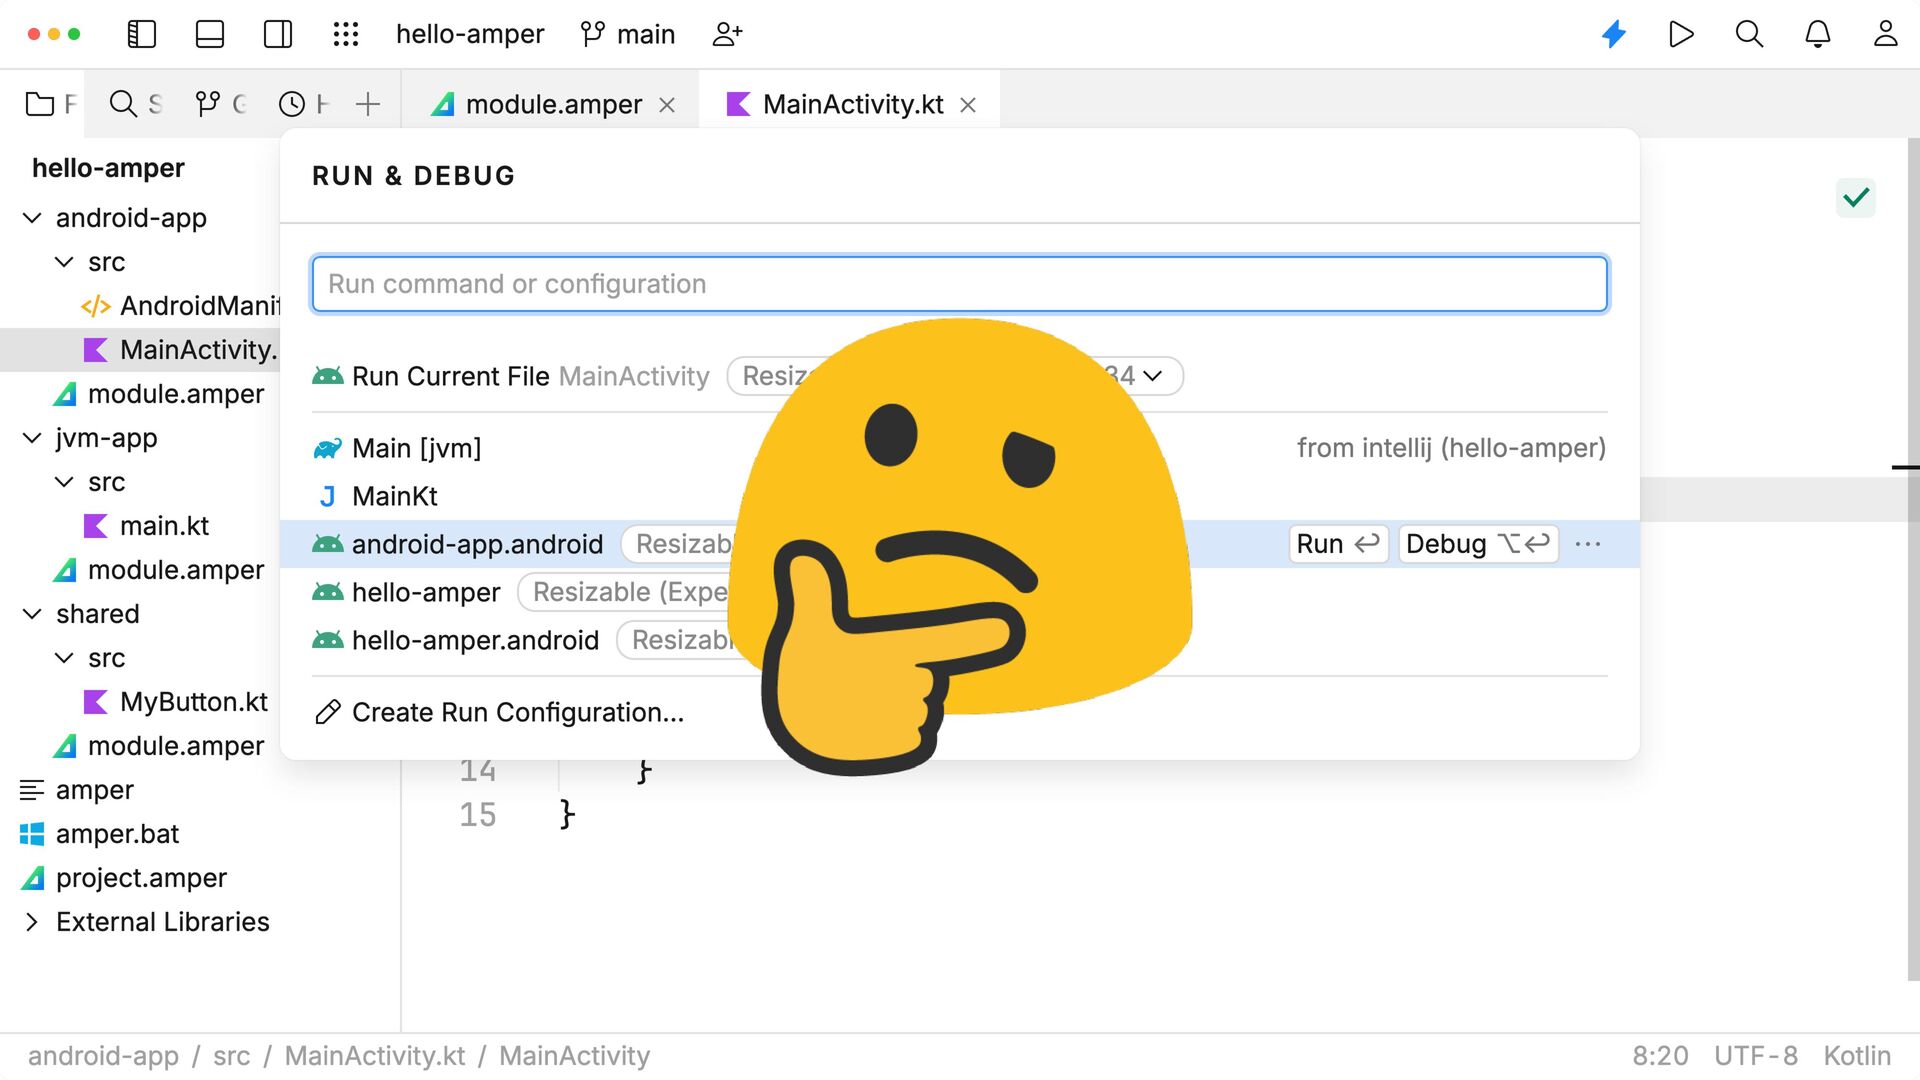Close the module.amper tab
Image resolution: width=1920 pixels, height=1080 pixels.
[667, 105]
